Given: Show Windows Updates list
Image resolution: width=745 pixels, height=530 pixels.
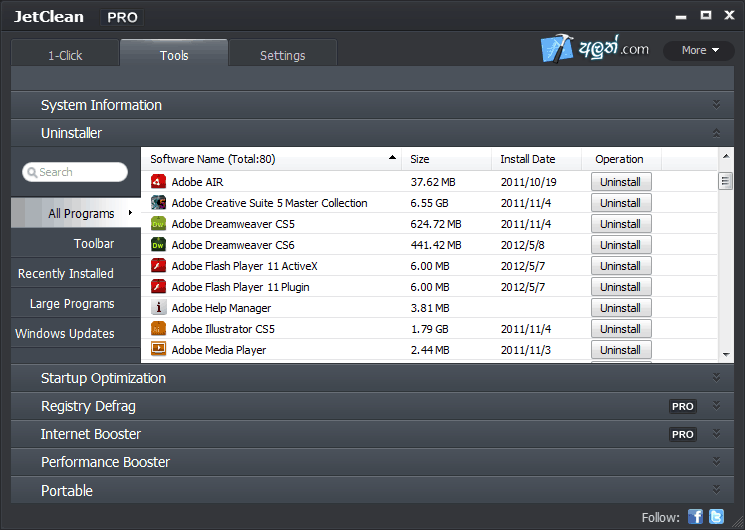Looking at the screenshot, I should (76, 333).
